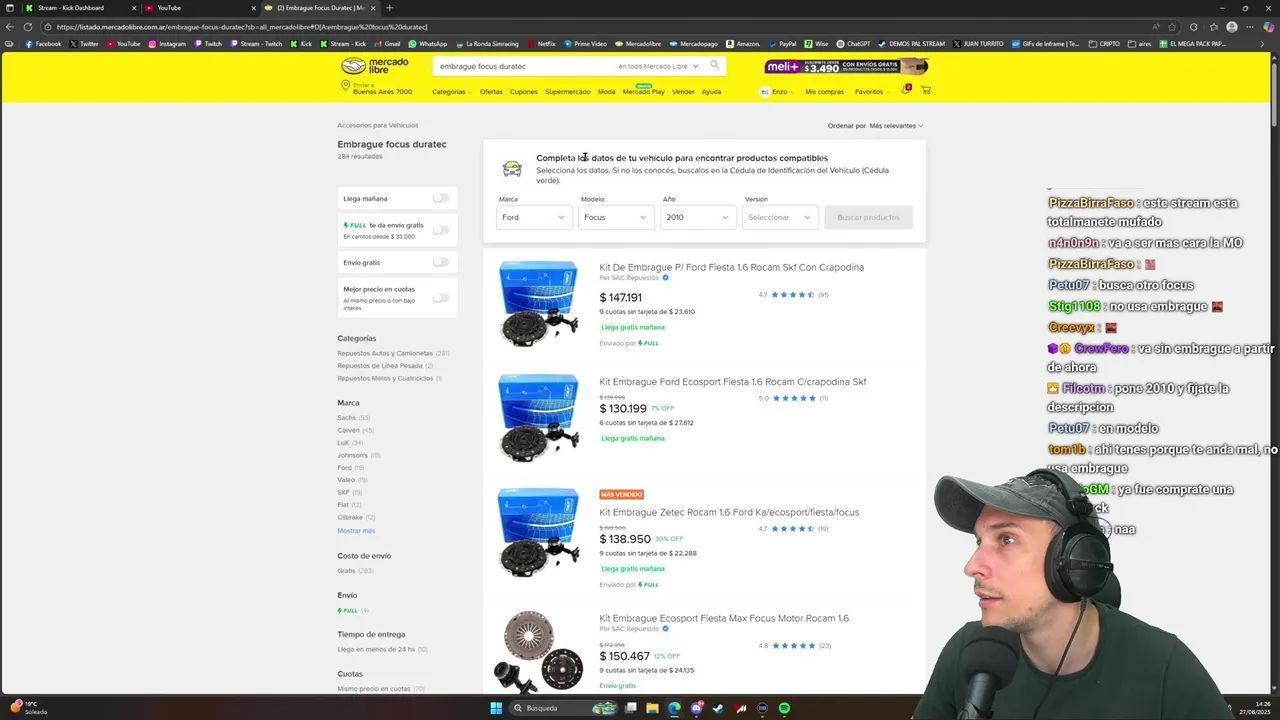Screen dimensions: 1280x720
Task: Click the Buscar productos button
Action: tap(868, 217)
